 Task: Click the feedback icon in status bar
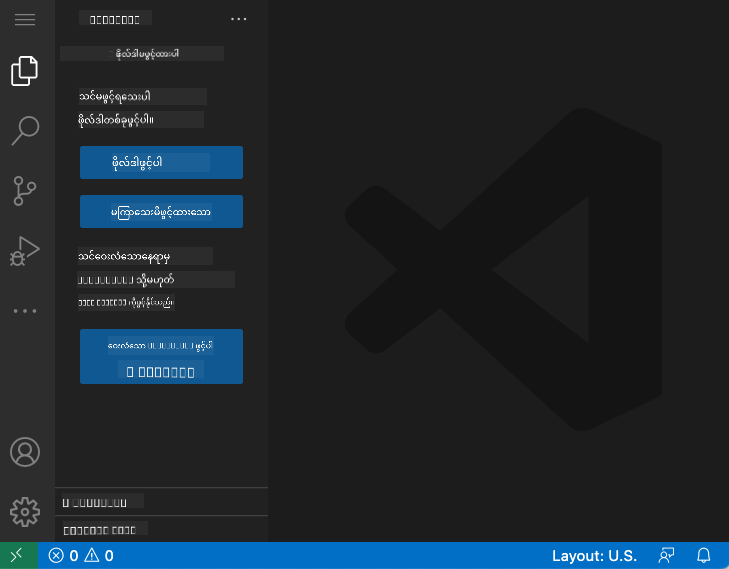click(x=666, y=555)
